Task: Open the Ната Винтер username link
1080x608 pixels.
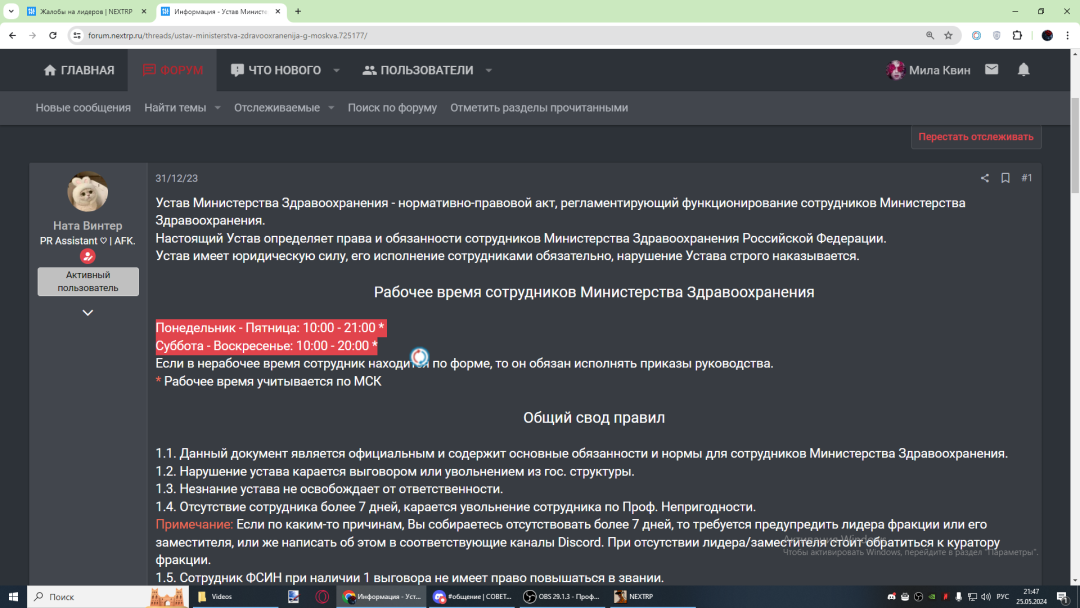Action: point(87,225)
